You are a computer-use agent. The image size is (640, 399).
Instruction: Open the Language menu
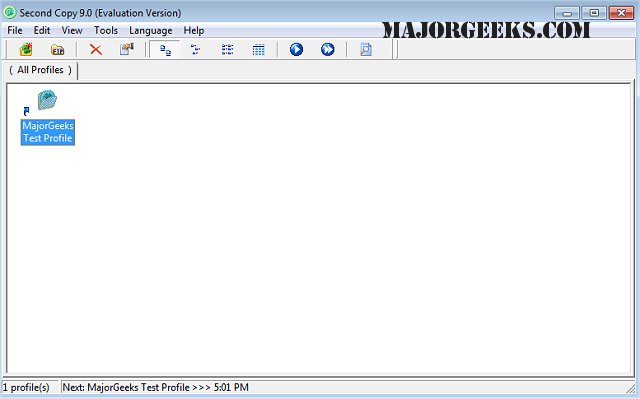[x=151, y=31]
